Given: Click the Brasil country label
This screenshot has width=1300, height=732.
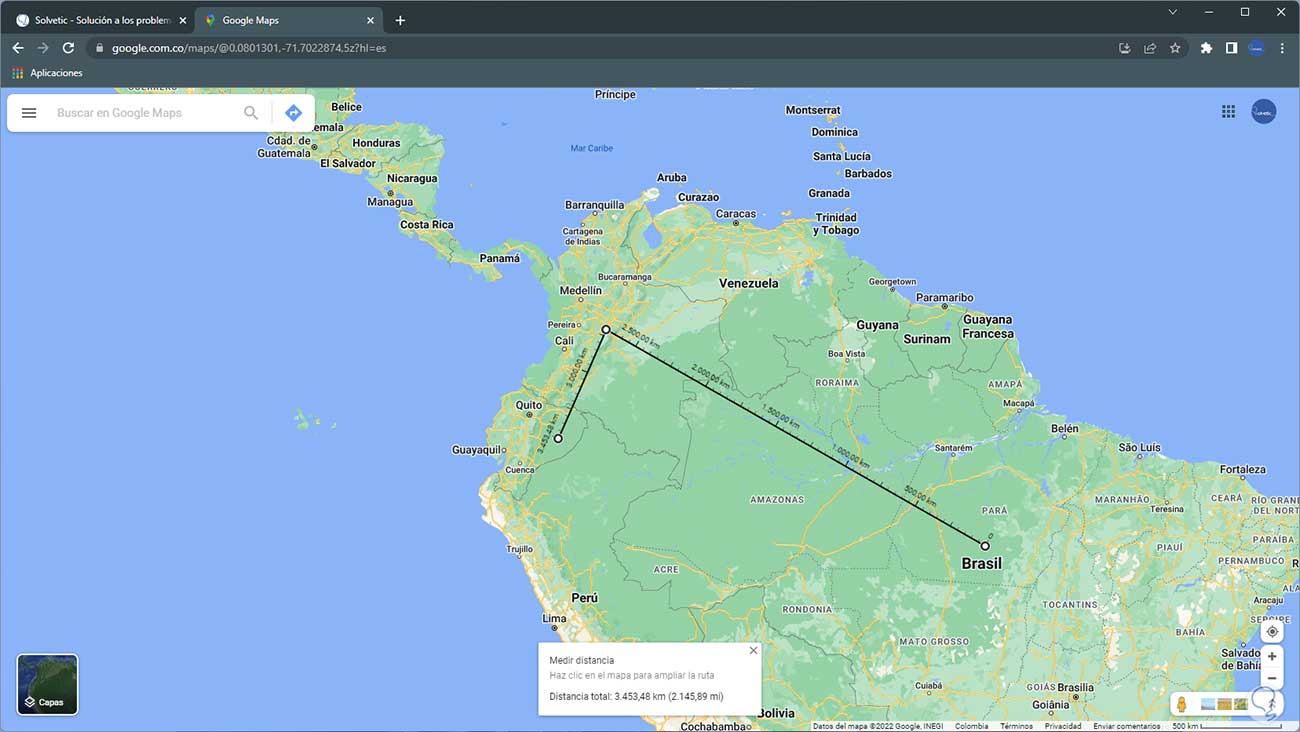Looking at the screenshot, I should click(x=982, y=564).
